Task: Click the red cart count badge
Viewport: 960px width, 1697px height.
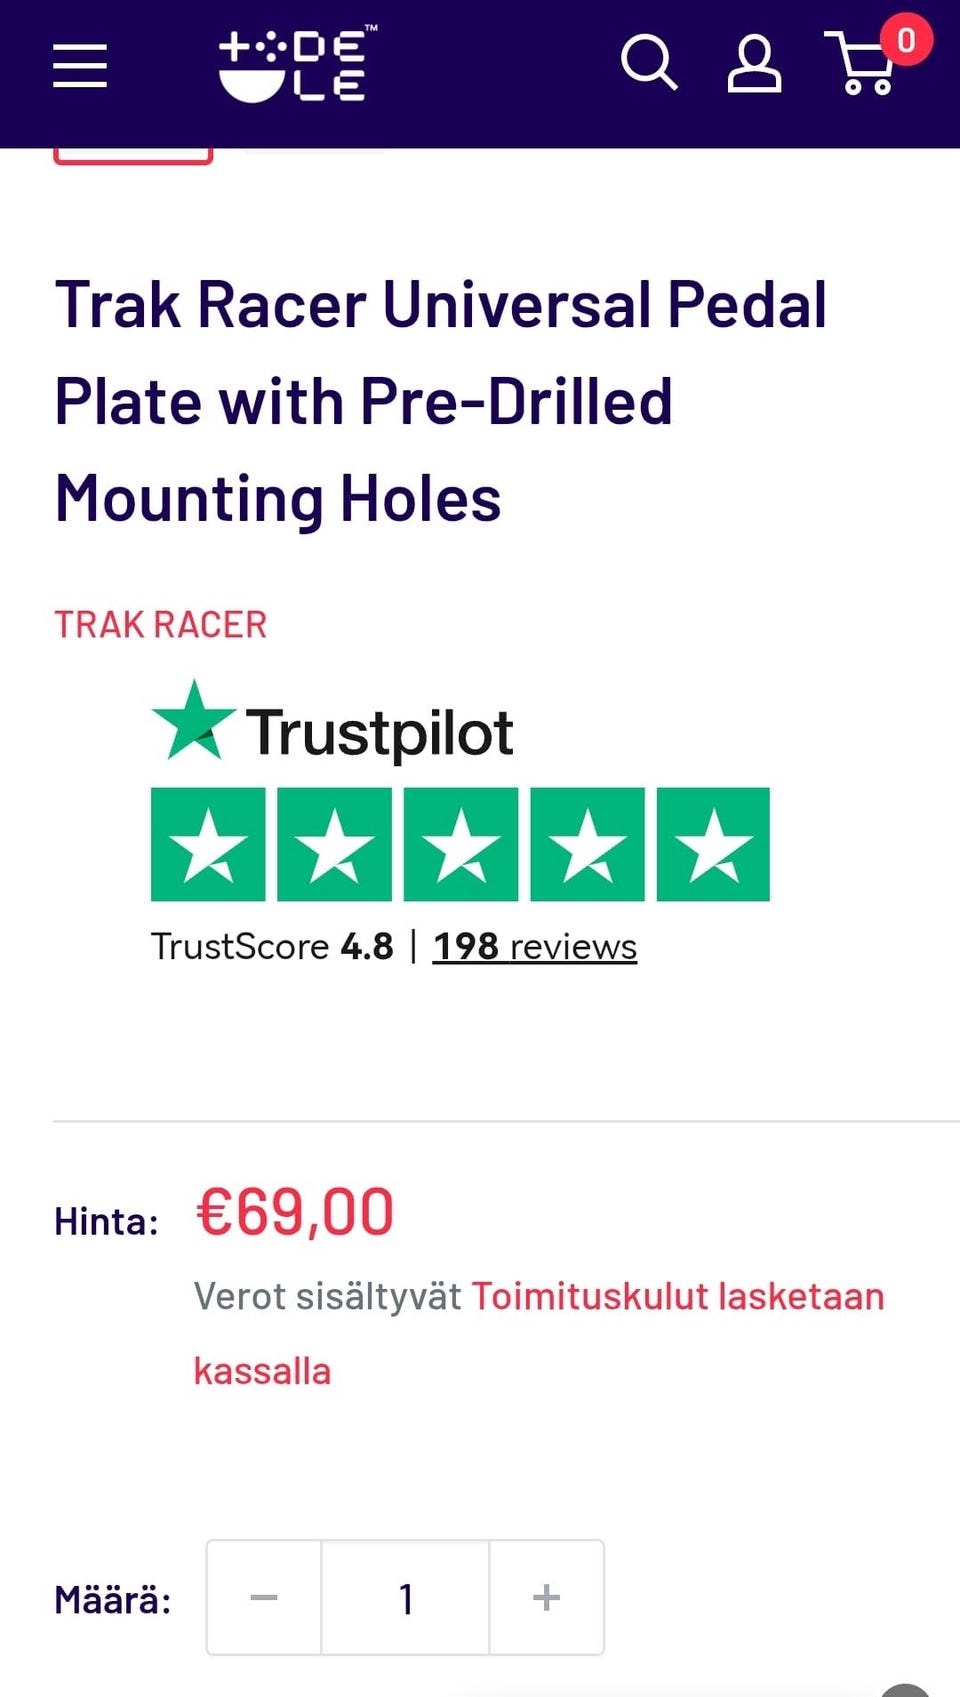Action: coord(906,41)
